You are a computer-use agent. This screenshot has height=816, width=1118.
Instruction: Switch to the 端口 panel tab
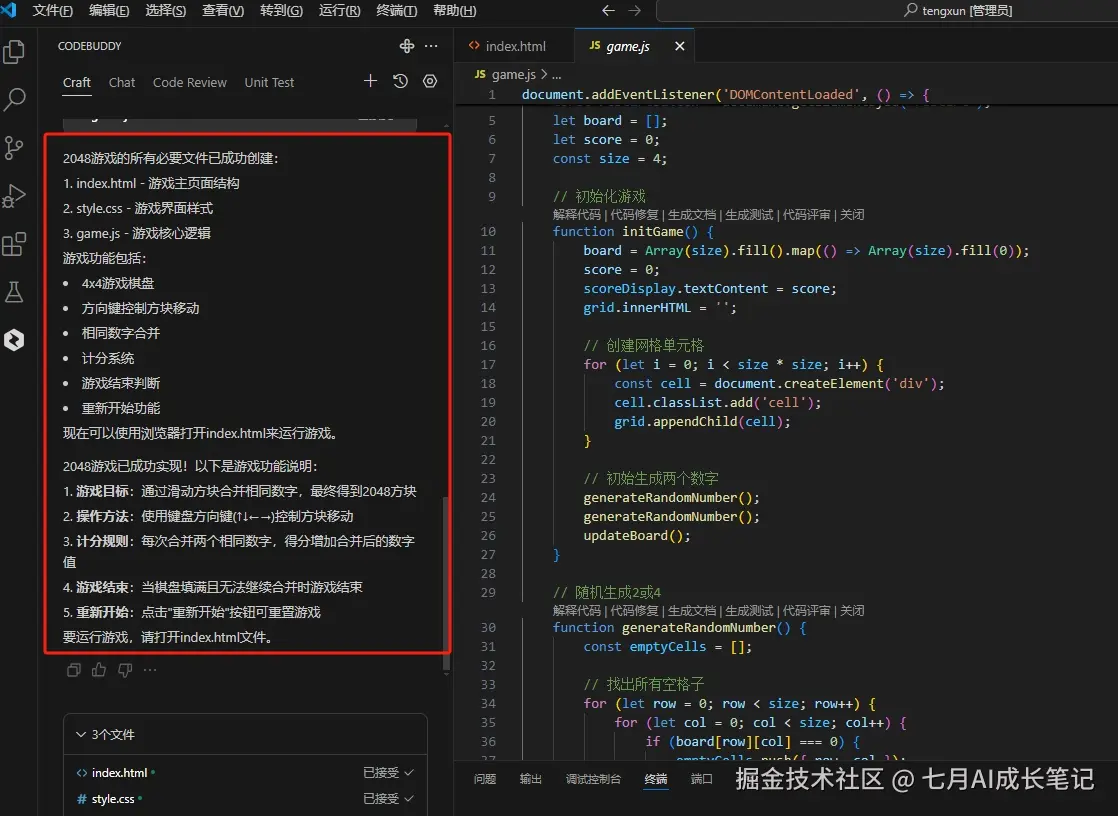tap(702, 779)
